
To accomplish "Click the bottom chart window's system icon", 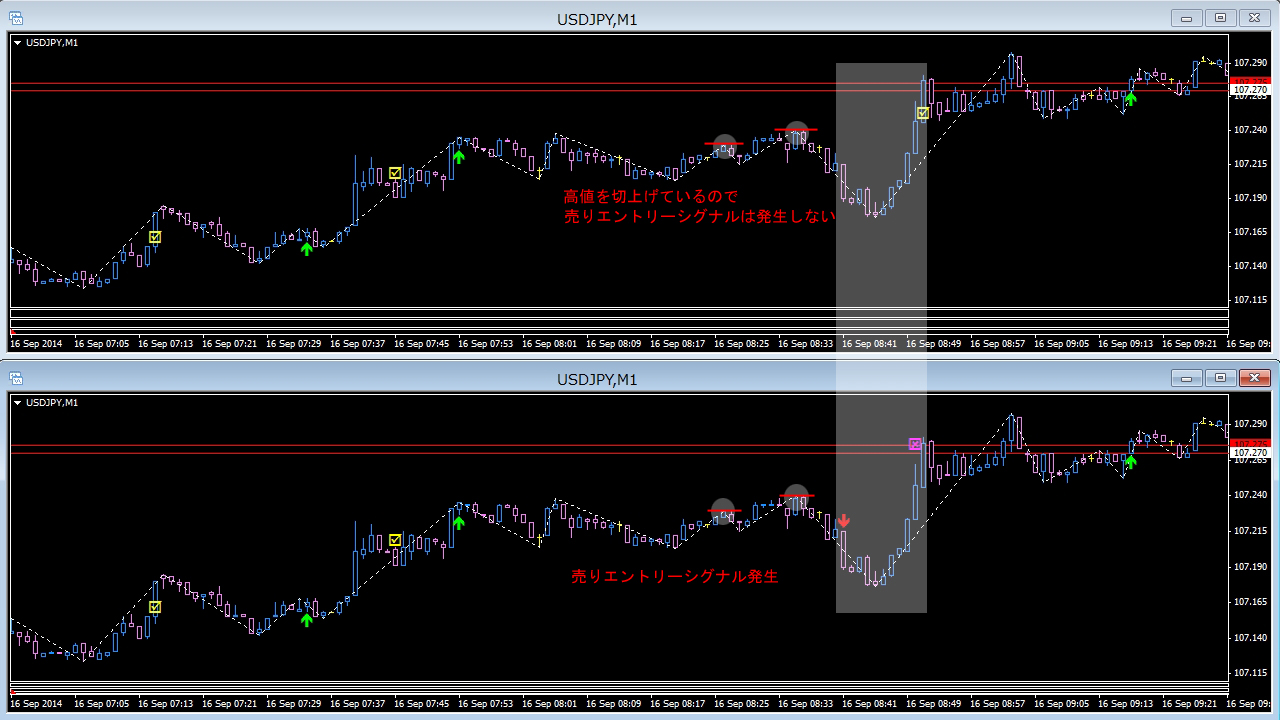I will pyautogui.click(x=16, y=377).
